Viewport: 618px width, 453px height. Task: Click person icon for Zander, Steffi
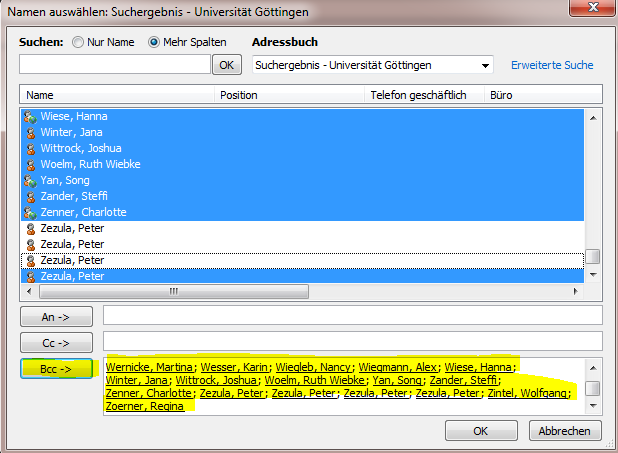30,197
